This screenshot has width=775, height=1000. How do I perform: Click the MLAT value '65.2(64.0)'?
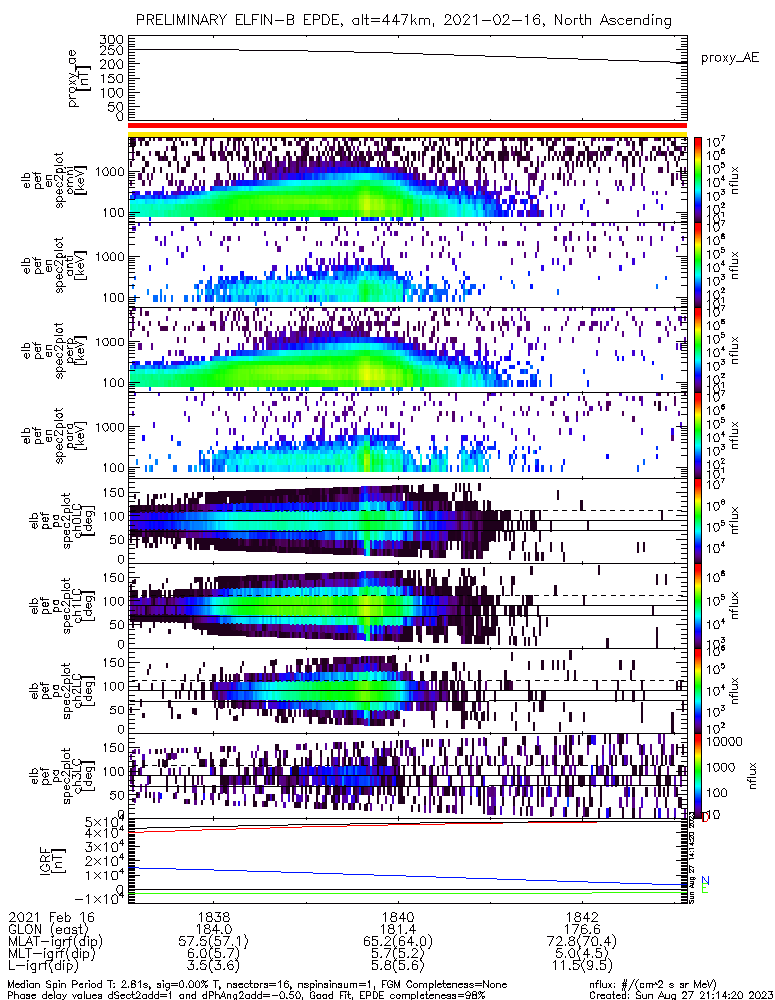coord(398,941)
